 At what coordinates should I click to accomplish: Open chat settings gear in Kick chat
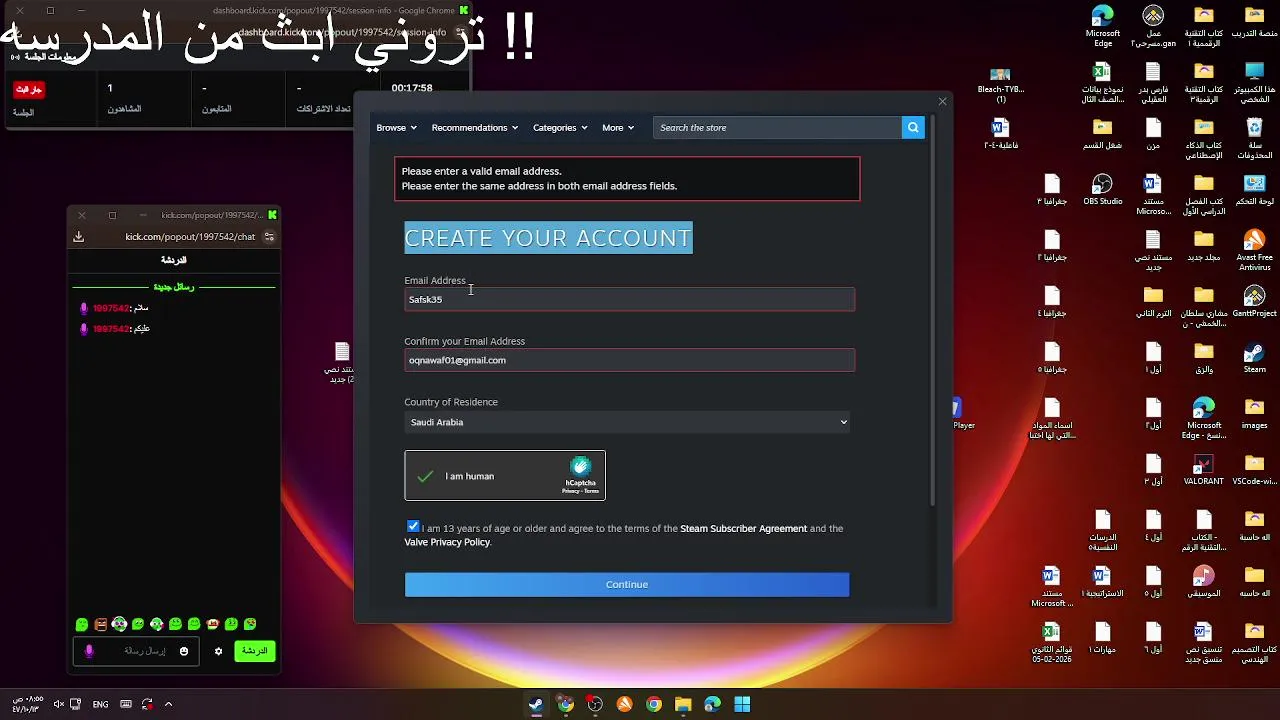click(x=218, y=651)
